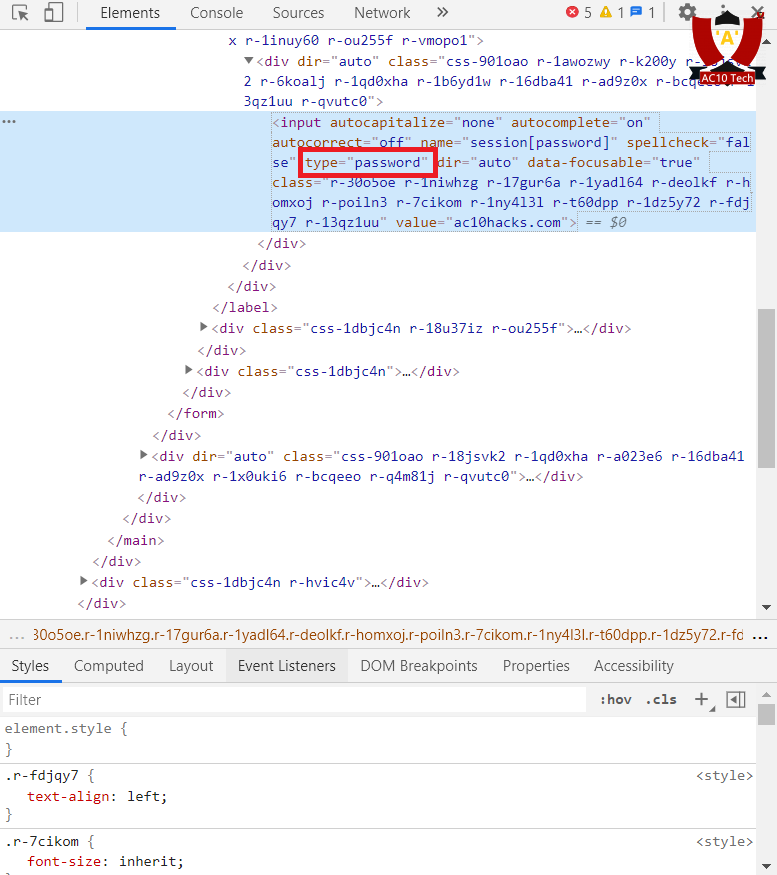Click breadcrumb overflow dots on left

17,637
